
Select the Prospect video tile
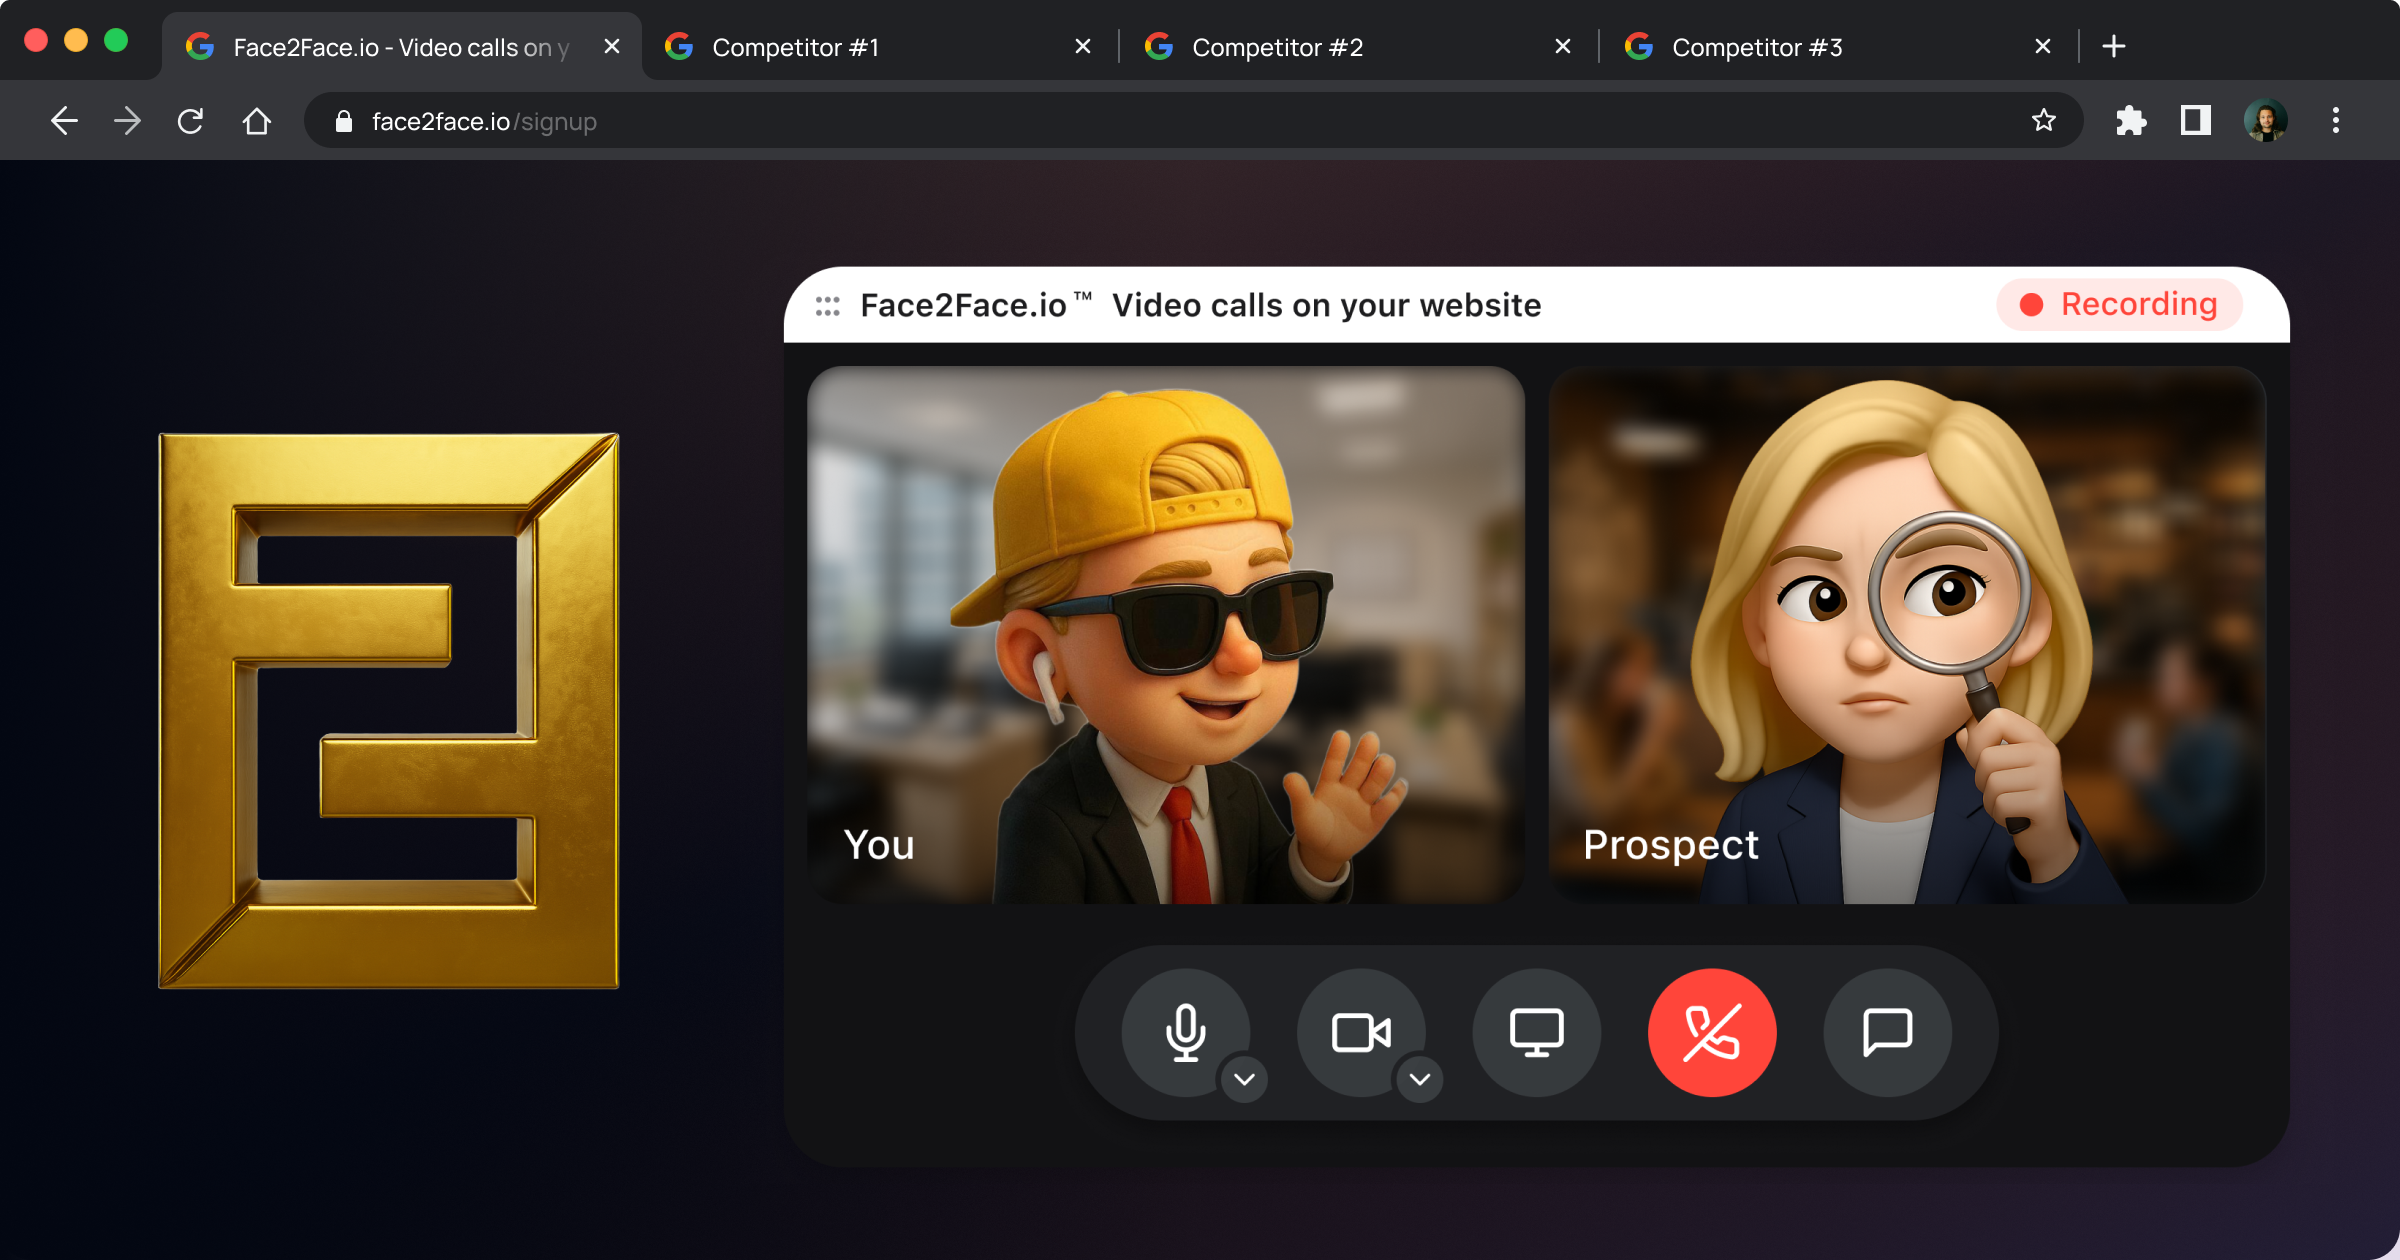[x=1906, y=634]
